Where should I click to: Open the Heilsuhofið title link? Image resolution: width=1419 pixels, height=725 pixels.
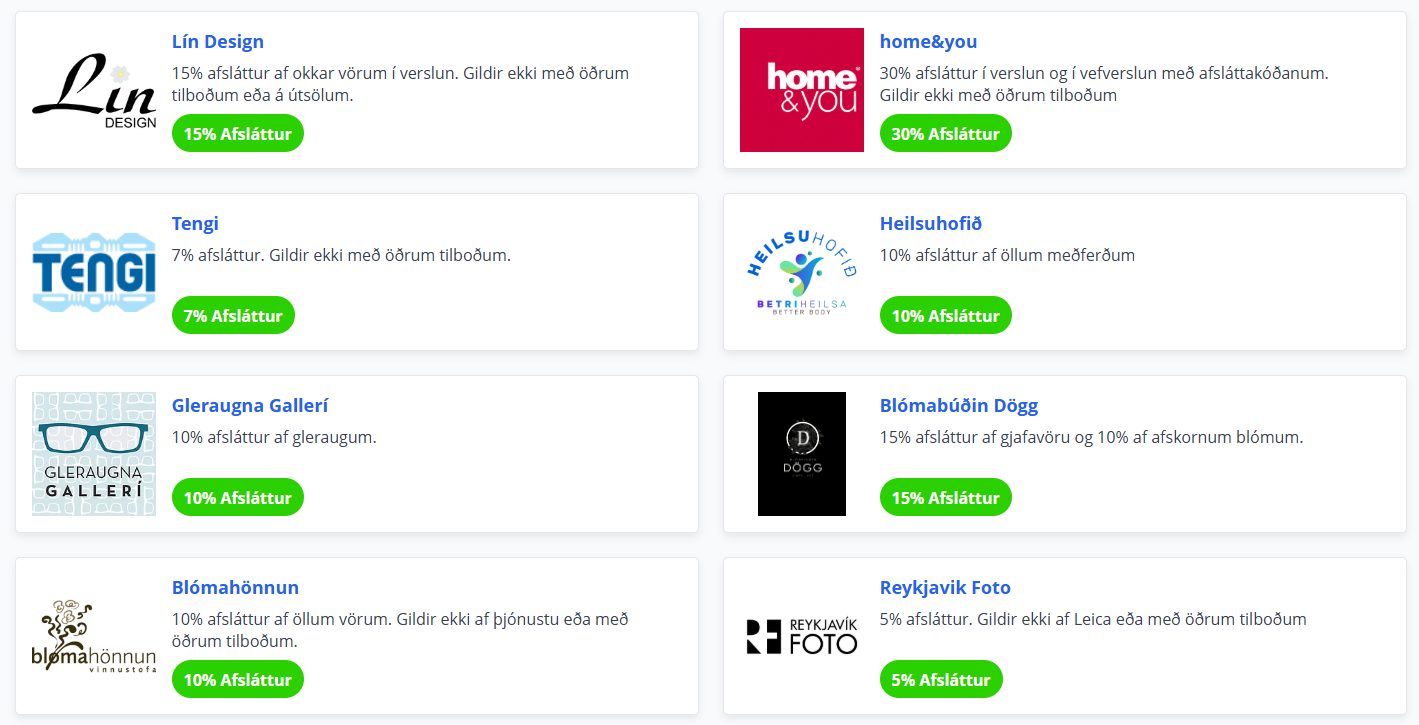point(930,224)
